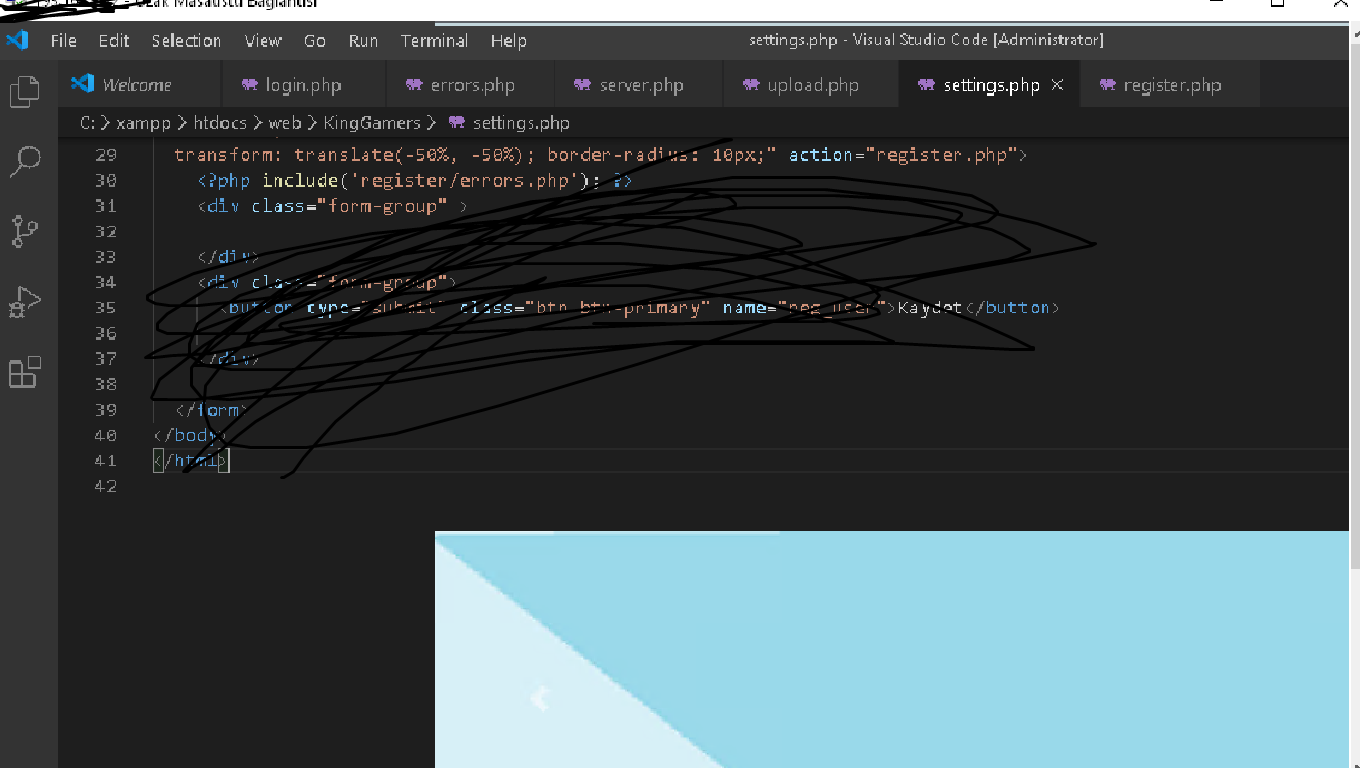Switch to the errors.php tab
Viewport: 1360px width, 768px height.
[471, 85]
